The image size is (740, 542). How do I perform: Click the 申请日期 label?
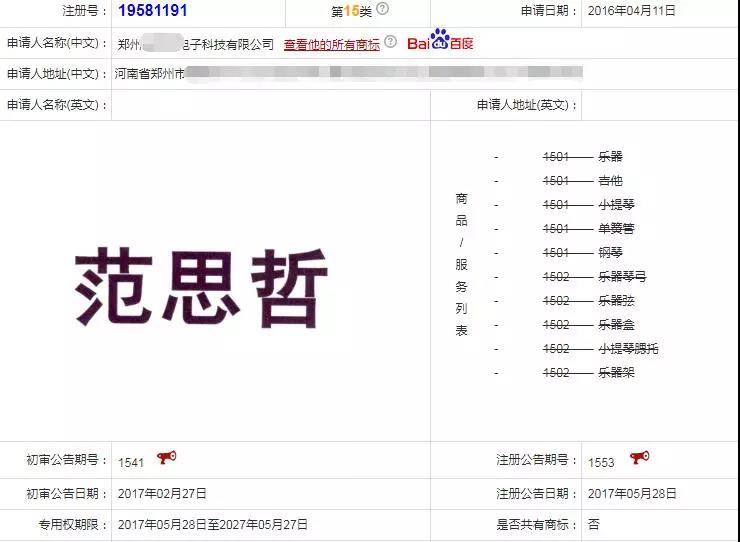[549, 10]
